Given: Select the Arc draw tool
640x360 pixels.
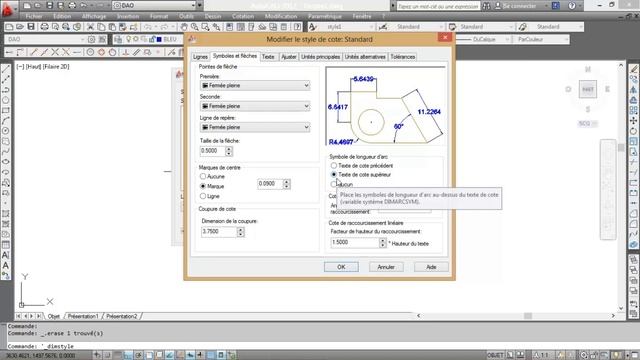Looking at the screenshot, I should pyautogui.click(x=6, y=121).
